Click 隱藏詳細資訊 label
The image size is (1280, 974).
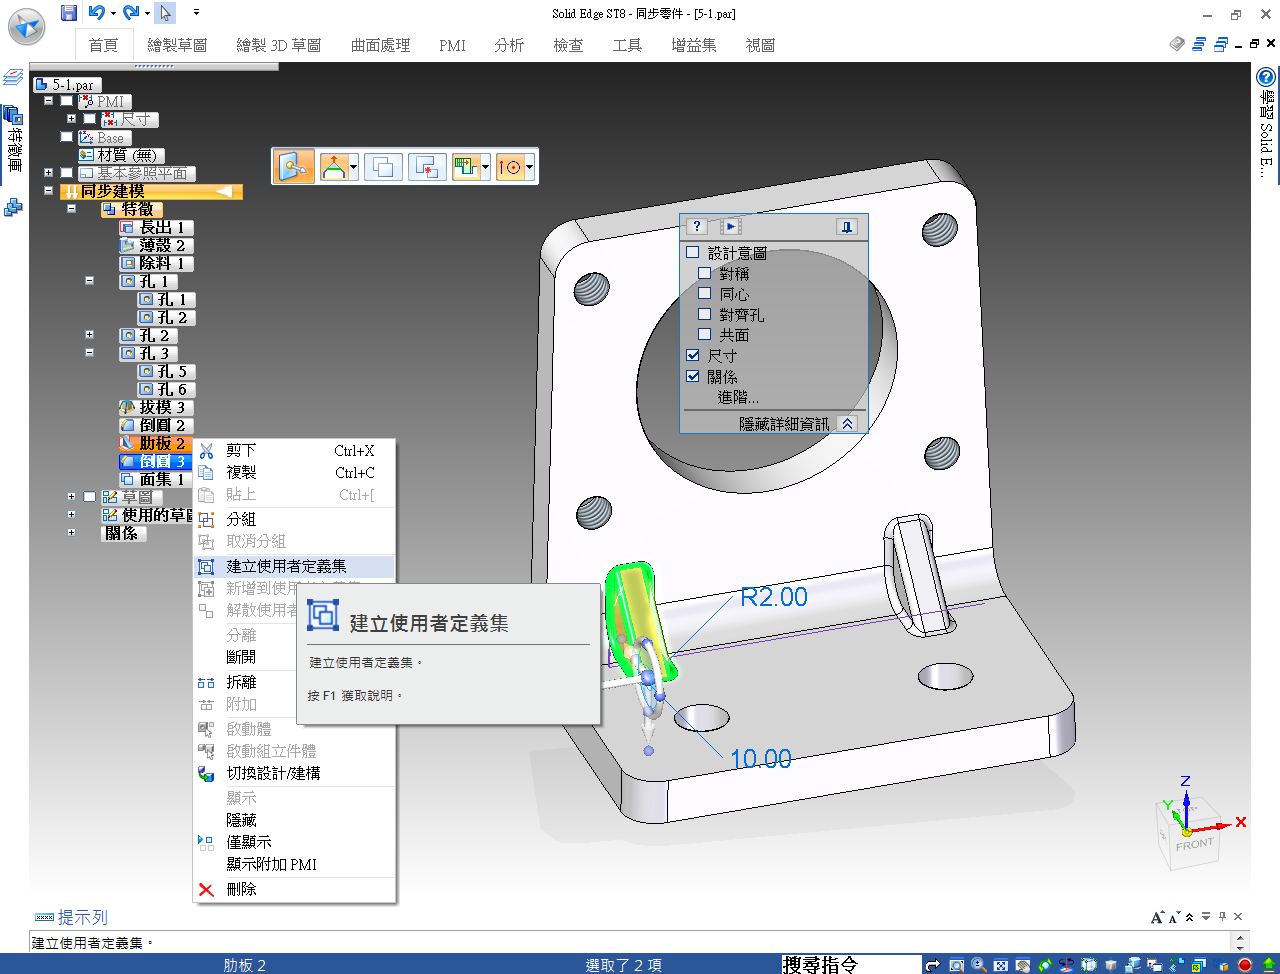click(784, 424)
